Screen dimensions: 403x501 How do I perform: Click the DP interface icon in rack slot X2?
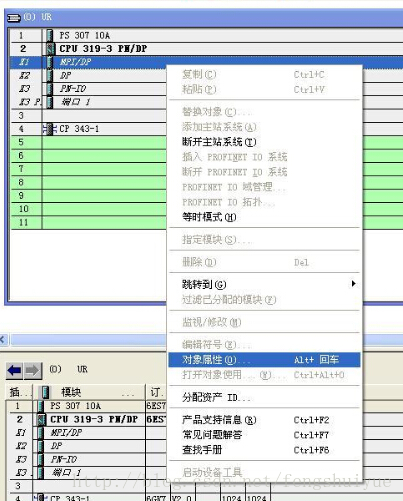pos(50,75)
